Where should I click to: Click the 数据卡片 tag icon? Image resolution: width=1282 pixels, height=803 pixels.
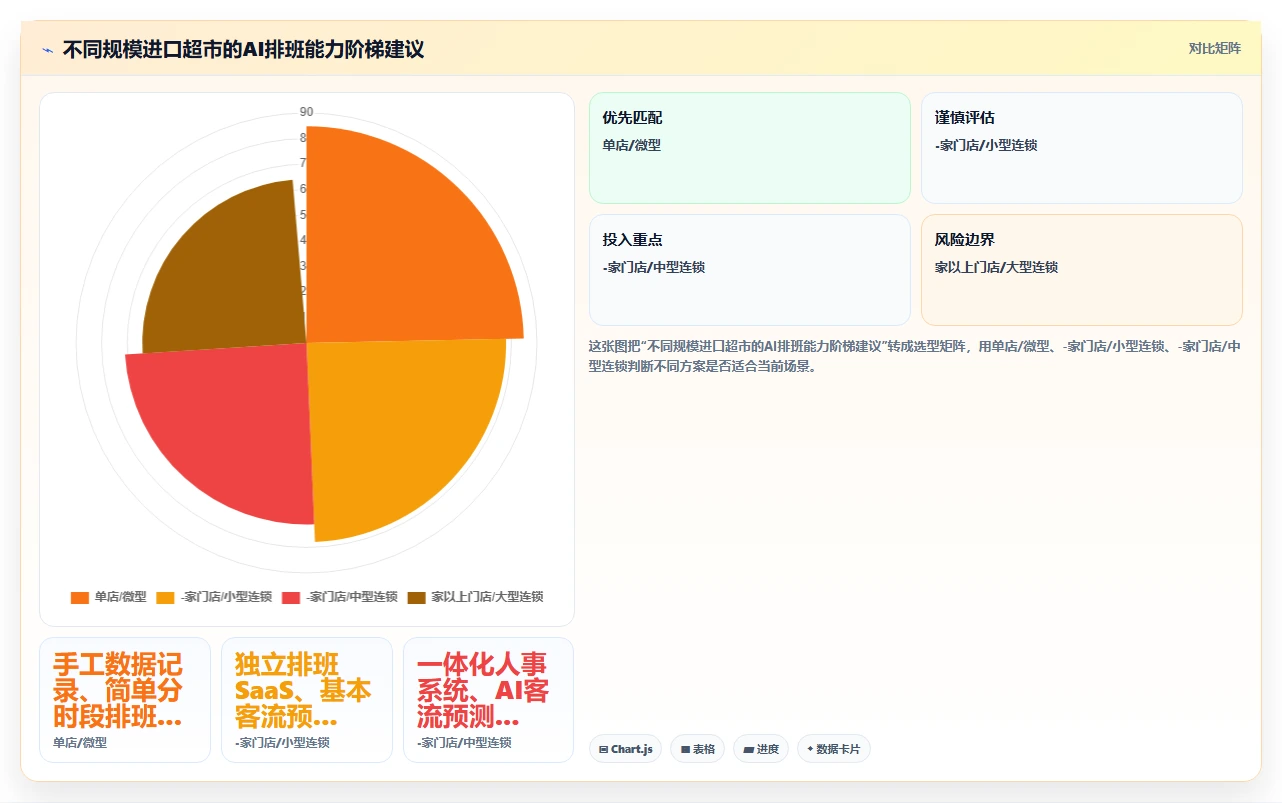pyautogui.click(x=811, y=749)
